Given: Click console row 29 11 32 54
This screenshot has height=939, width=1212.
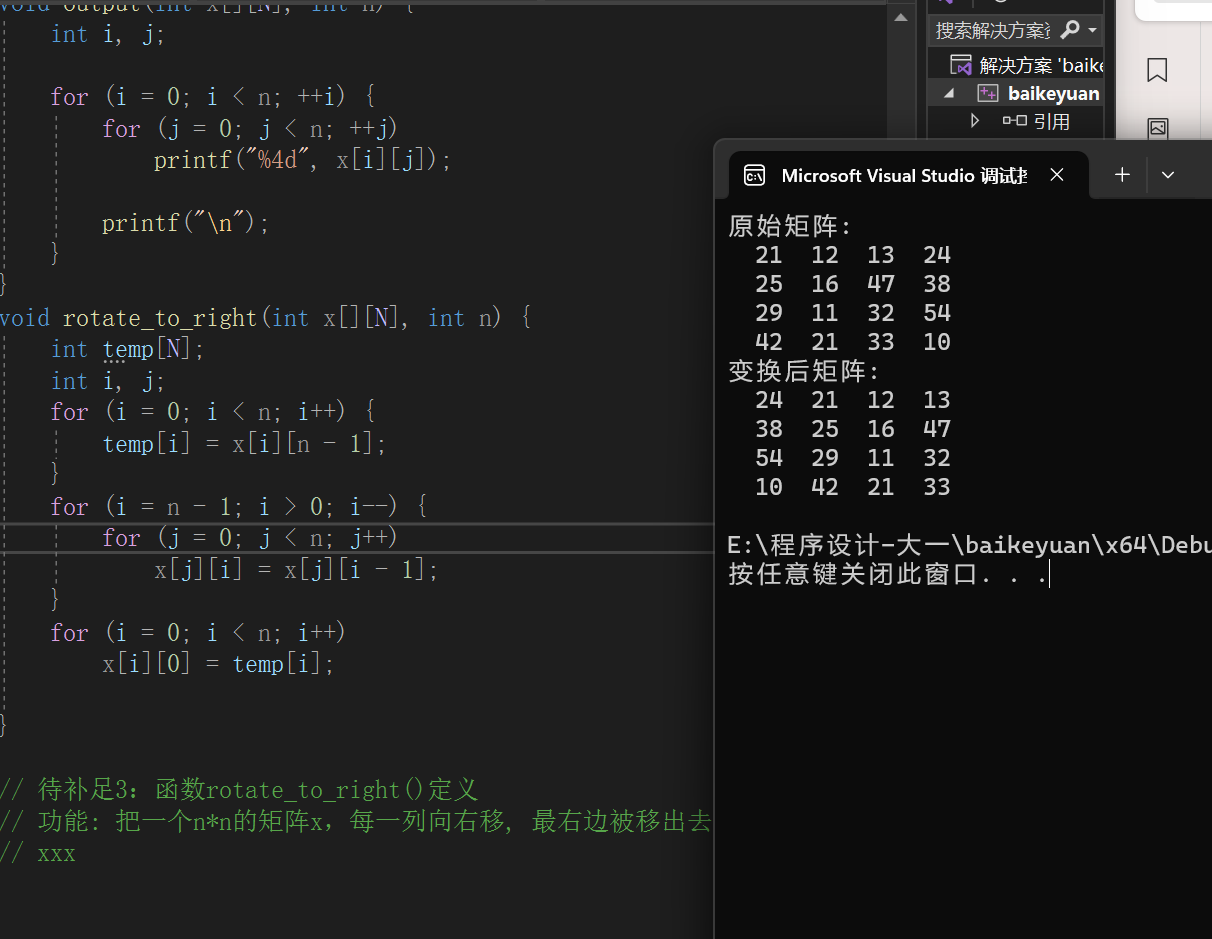Looking at the screenshot, I should 853,313.
